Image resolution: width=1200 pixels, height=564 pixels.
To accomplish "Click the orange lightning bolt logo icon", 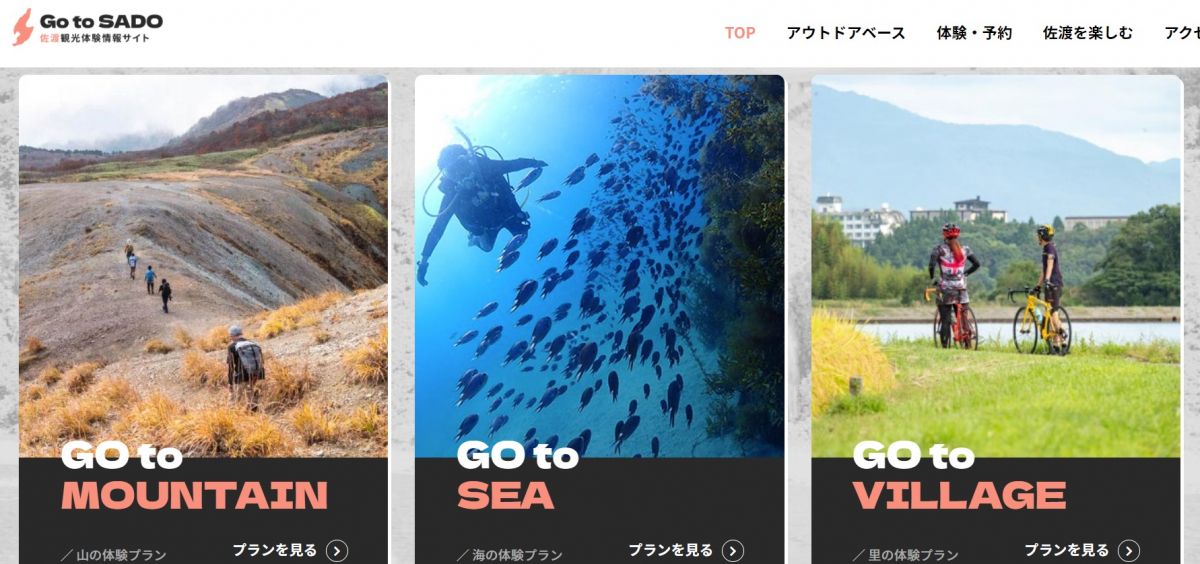I will click(x=22, y=27).
